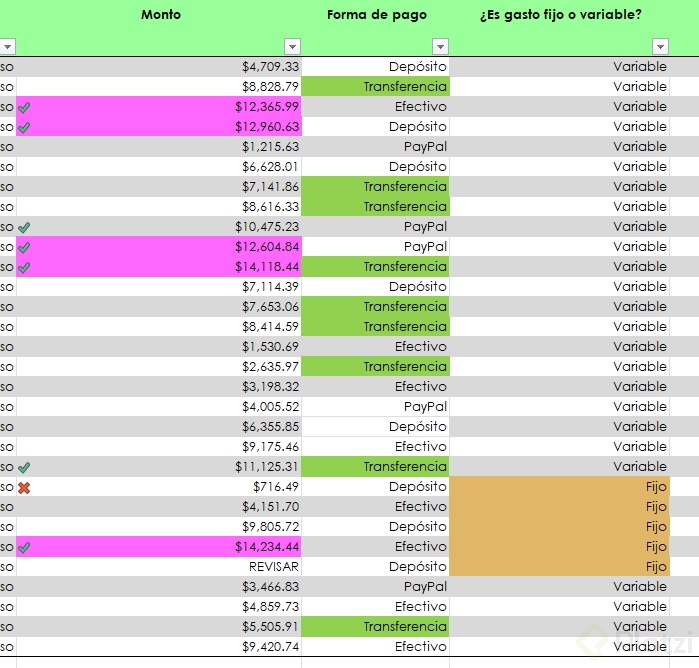The image size is (699, 668).
Task: Expand the gasto fijo o variable filter
Action: pos(659,47)
